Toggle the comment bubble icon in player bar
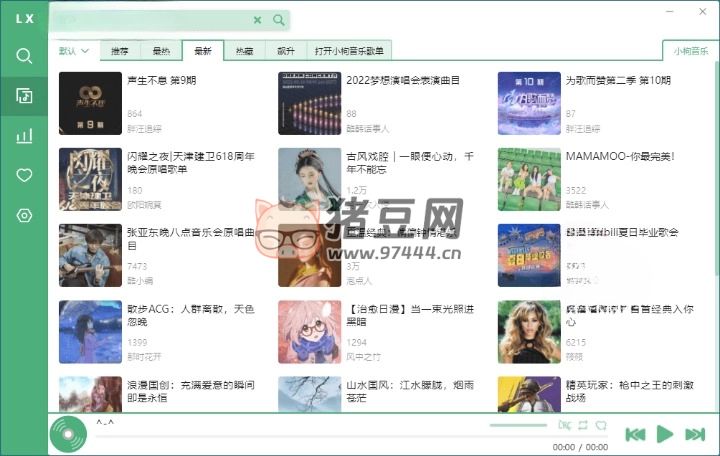The image size is (720, 456). (x=600, y=426)
